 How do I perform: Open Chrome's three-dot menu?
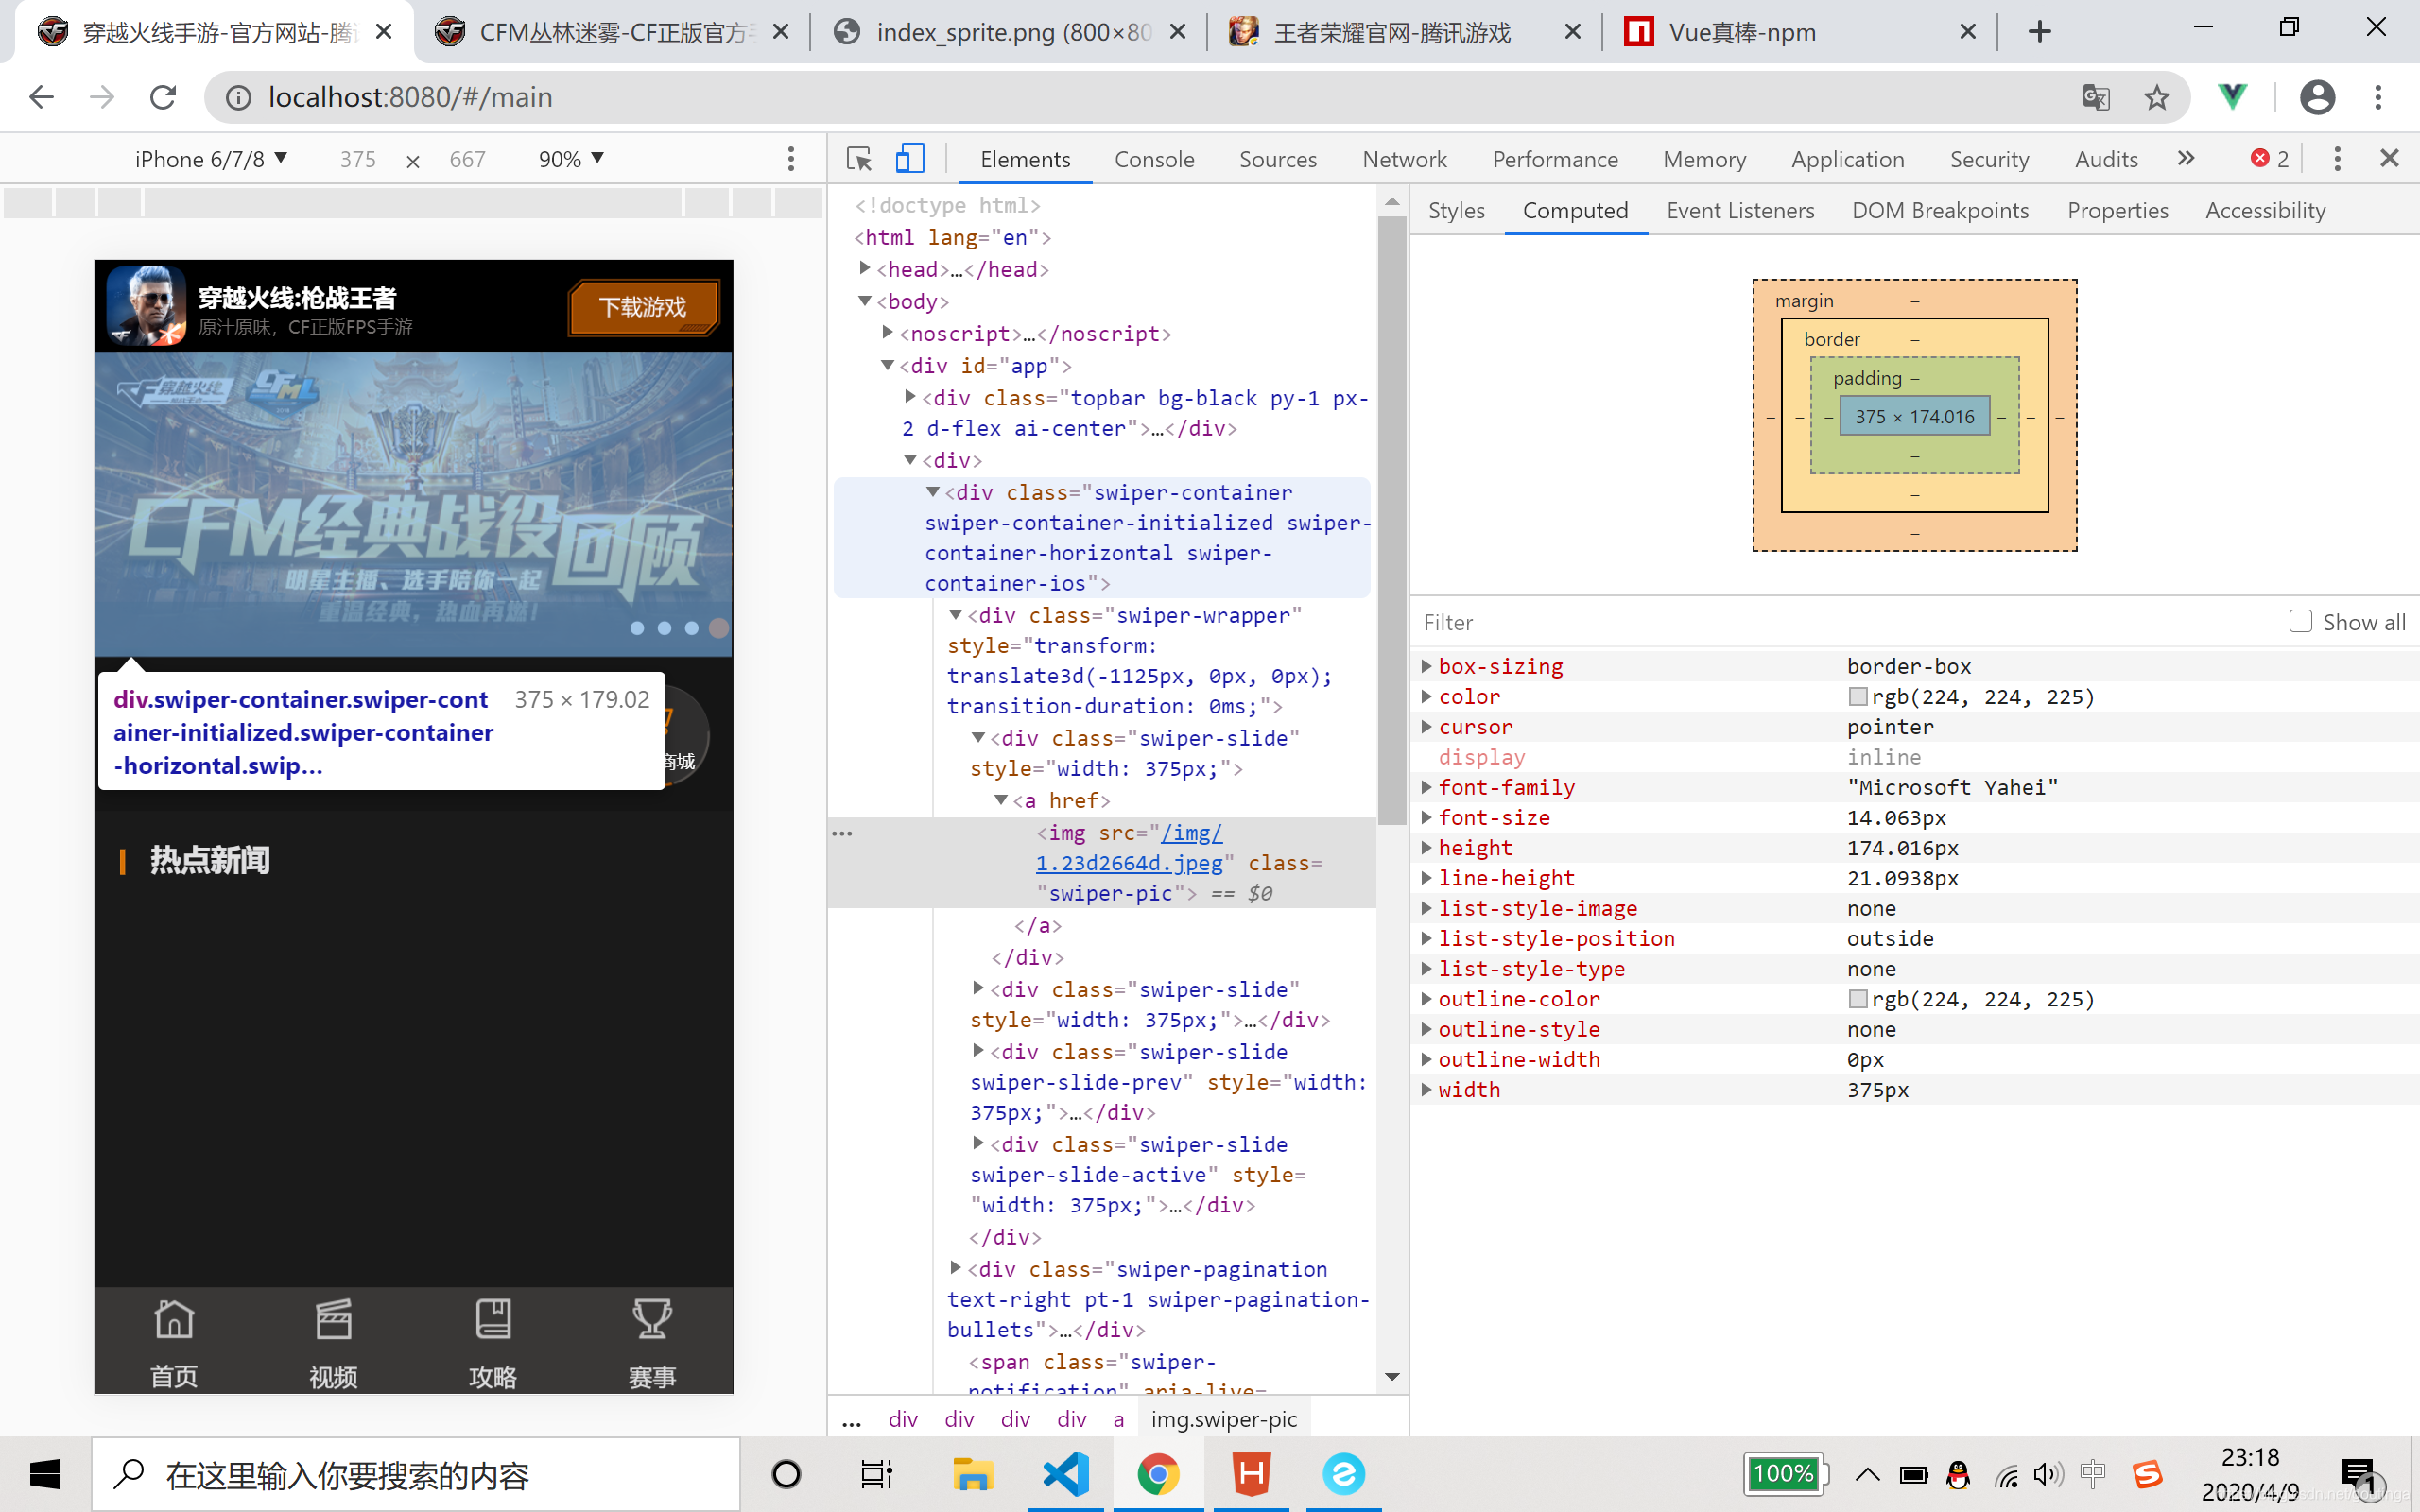[2378, 97]
